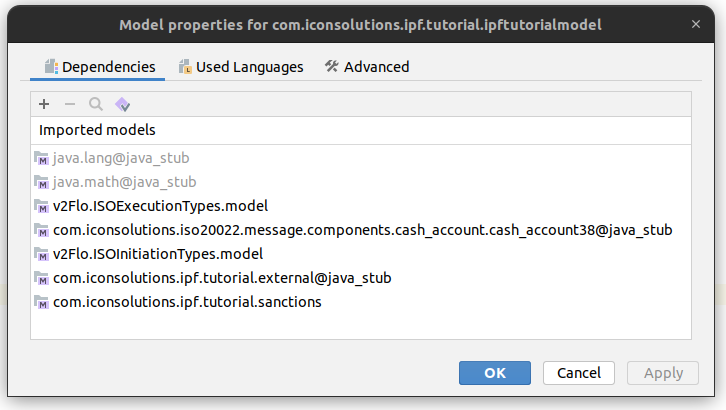Select java.math@java_stub in imported models
726x410 pixels.
[x=125, y=182]
